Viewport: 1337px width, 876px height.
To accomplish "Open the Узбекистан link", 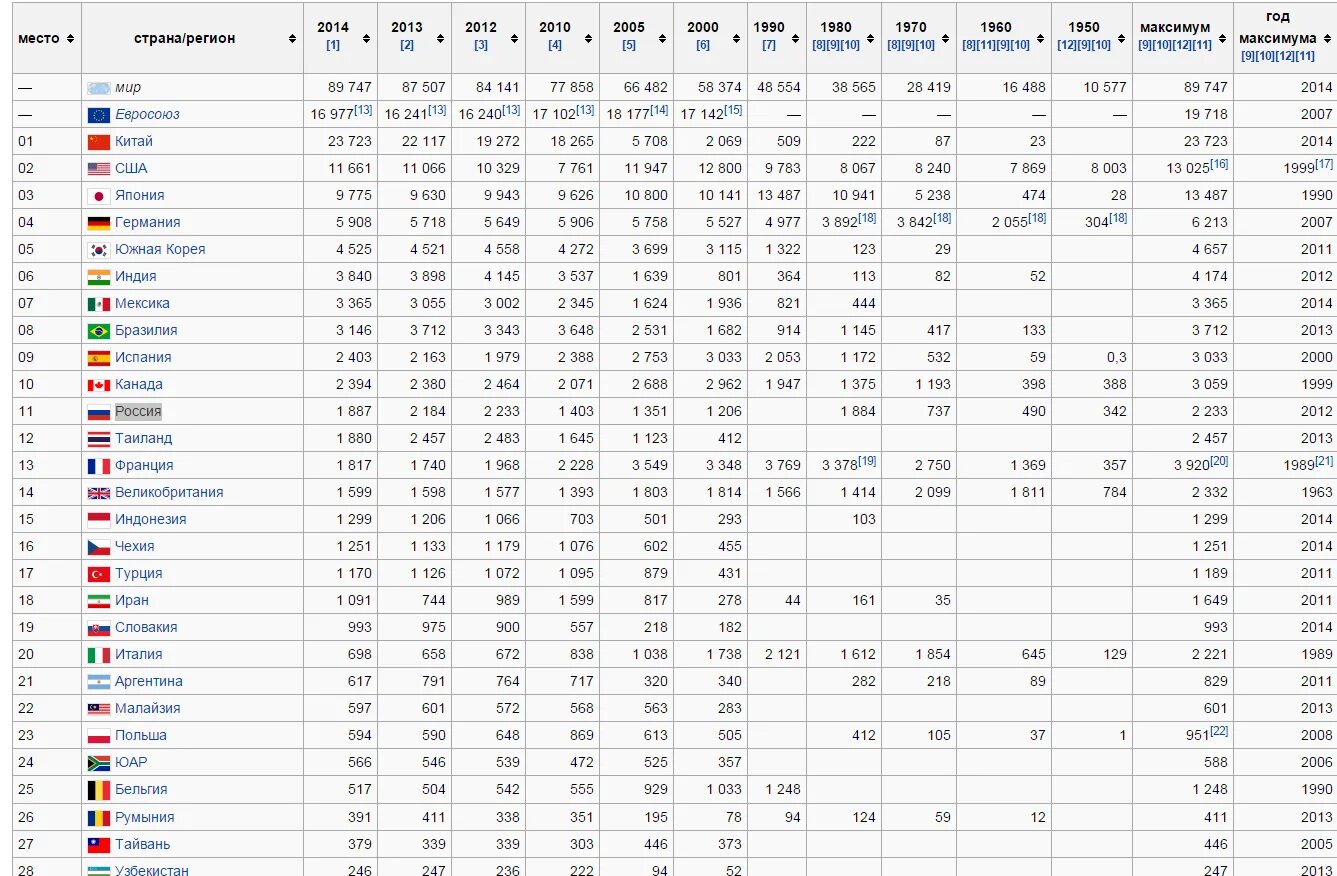I will tap(152, 870).
